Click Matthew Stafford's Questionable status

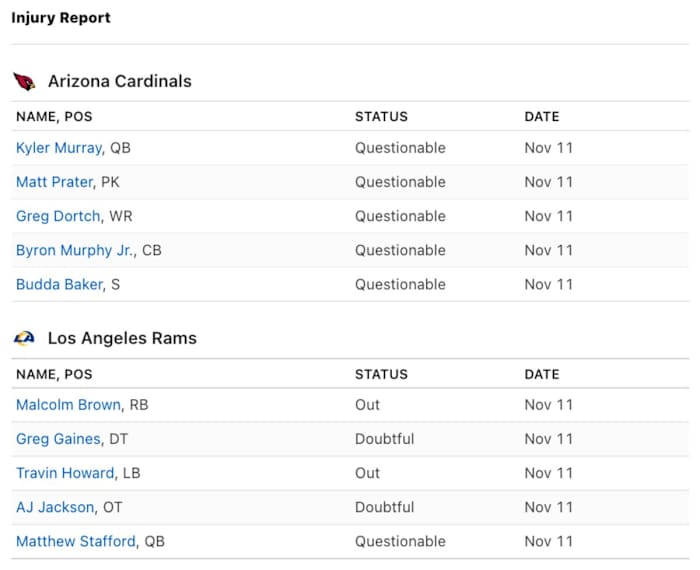[400, 541]
